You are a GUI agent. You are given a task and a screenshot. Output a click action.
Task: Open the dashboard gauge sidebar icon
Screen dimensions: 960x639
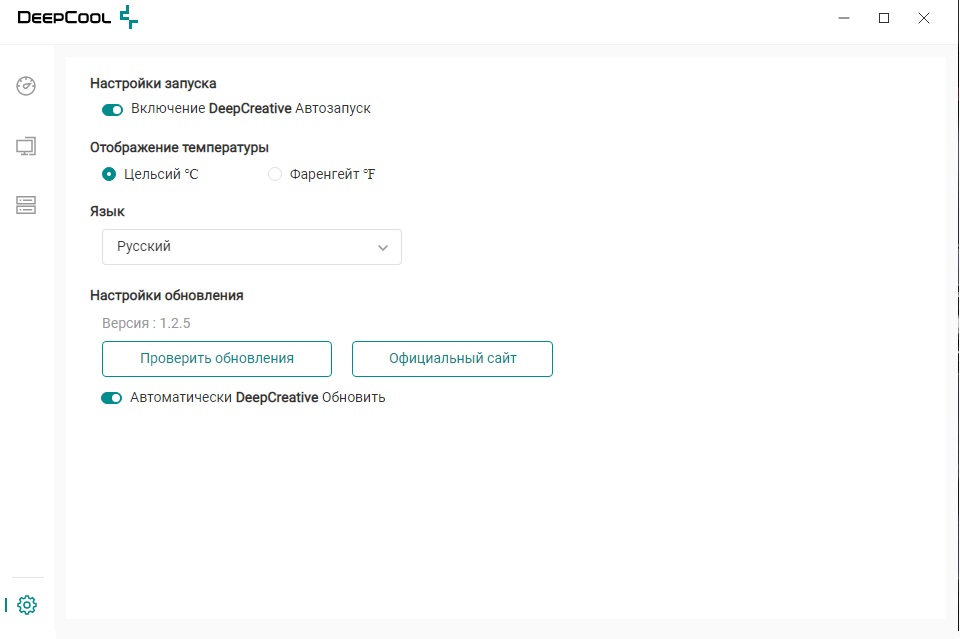tap(26, 86)
